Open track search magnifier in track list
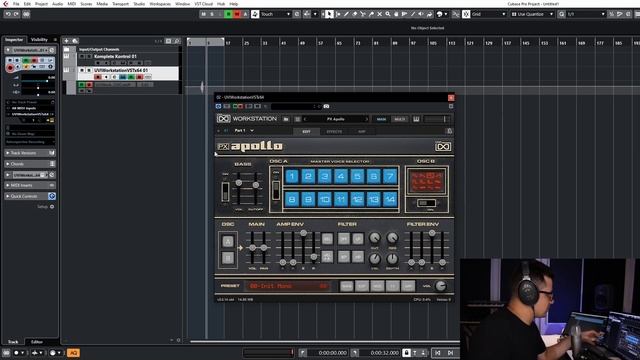The height and width of the screenshot is (360, 640). (x=177, y=41)
